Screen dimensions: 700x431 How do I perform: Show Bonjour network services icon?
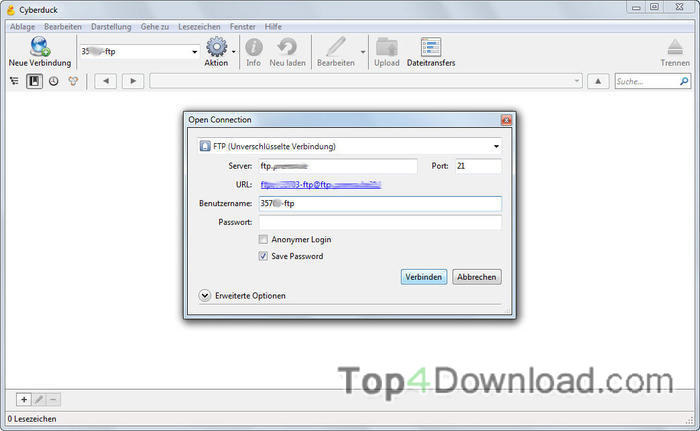coord(73,81)
